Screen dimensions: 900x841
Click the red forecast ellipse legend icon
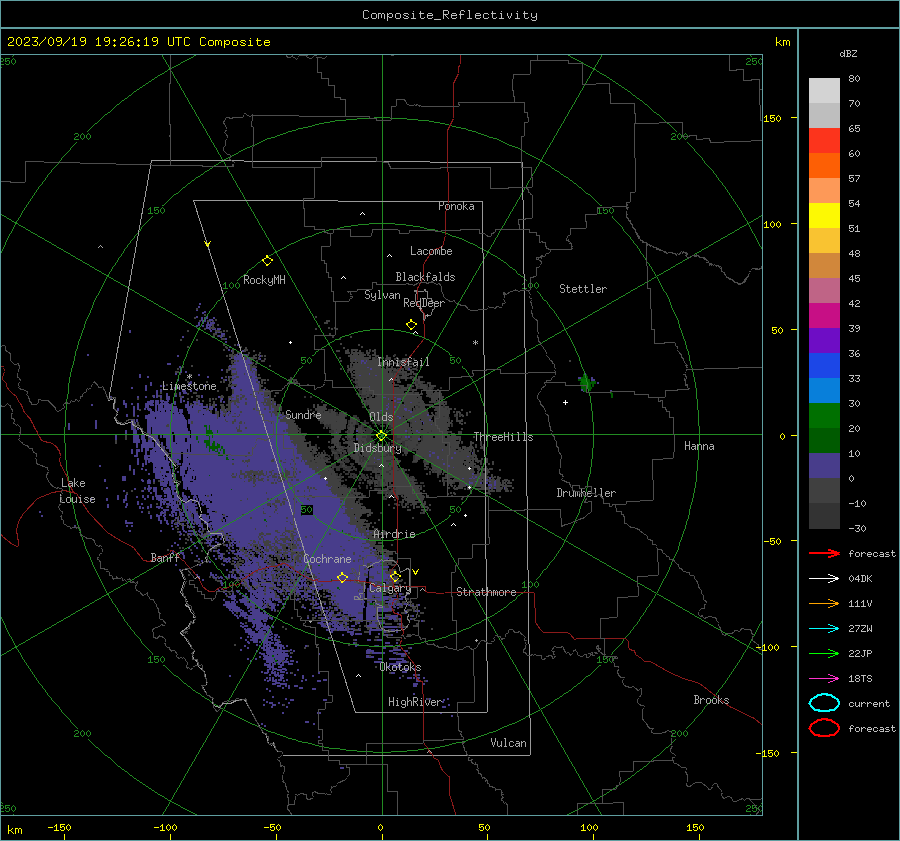824,728
